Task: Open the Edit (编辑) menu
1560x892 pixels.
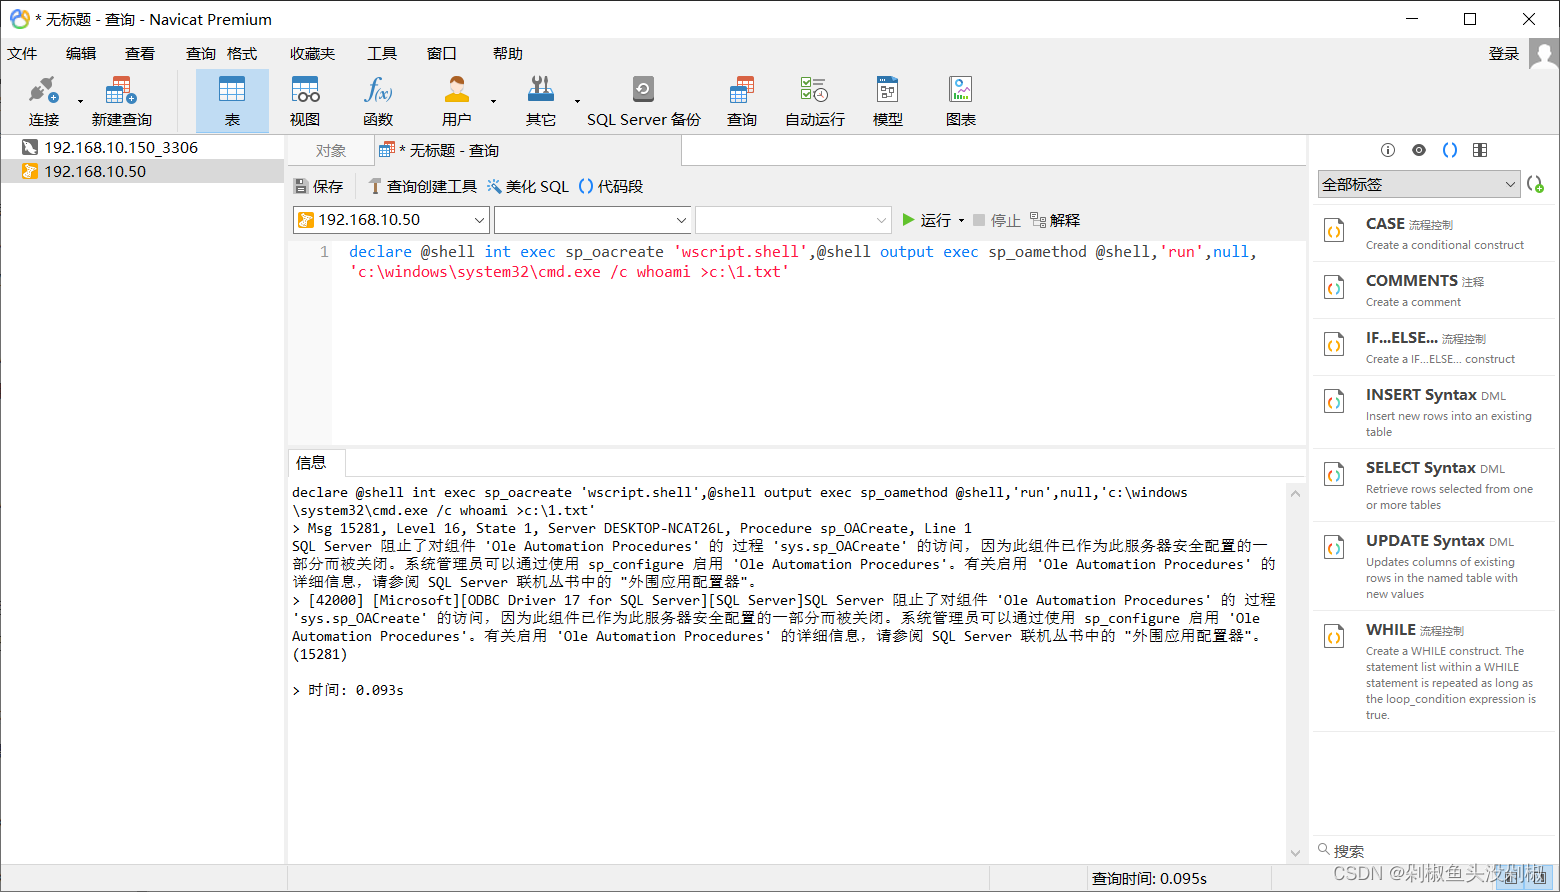Action: click(81, 54)
